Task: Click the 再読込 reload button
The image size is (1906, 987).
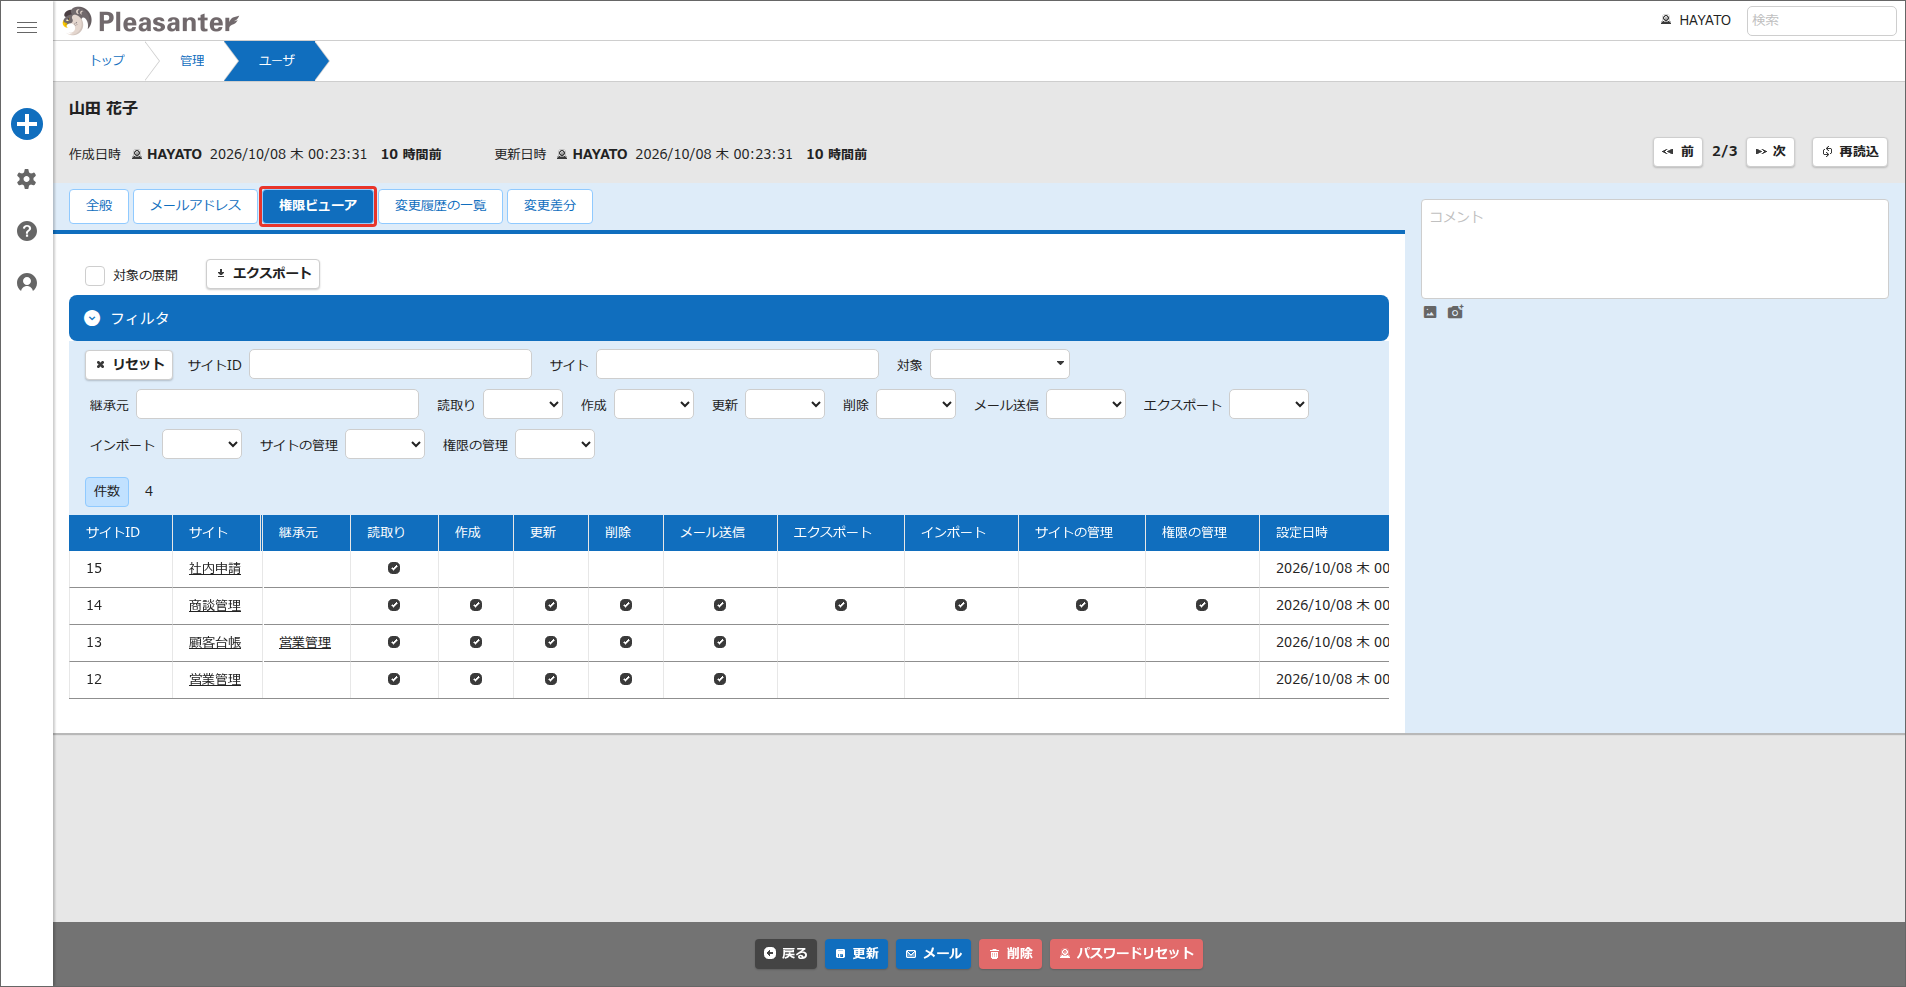Action: 1850,152
